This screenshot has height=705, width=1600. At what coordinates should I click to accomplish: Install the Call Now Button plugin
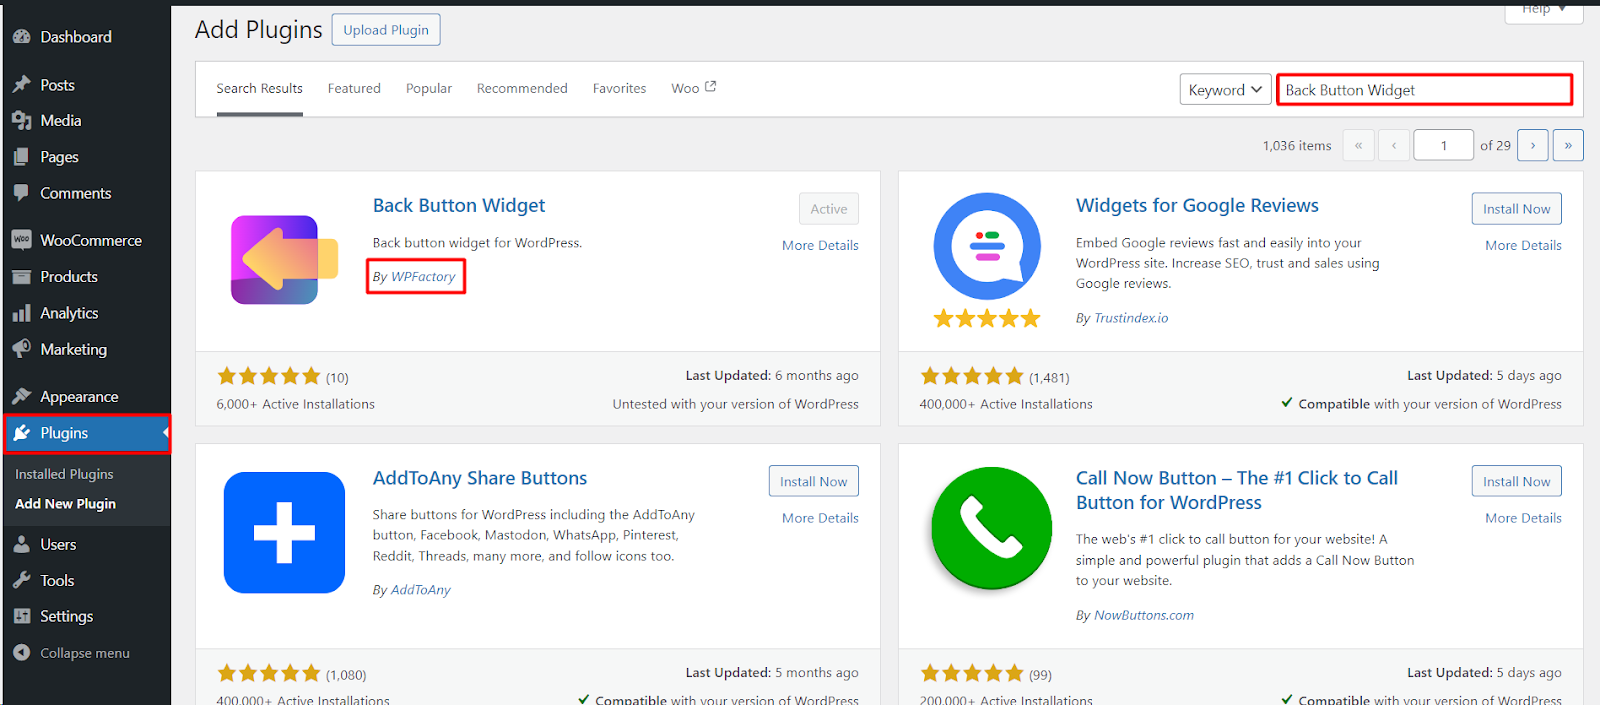click(x=1516, y=481)
